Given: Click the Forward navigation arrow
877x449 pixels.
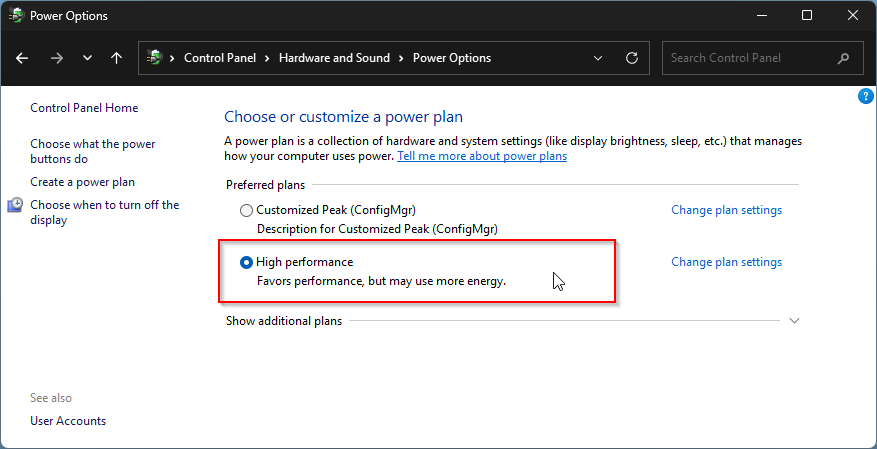Looking at the screenshot, I should coord(56,58).
